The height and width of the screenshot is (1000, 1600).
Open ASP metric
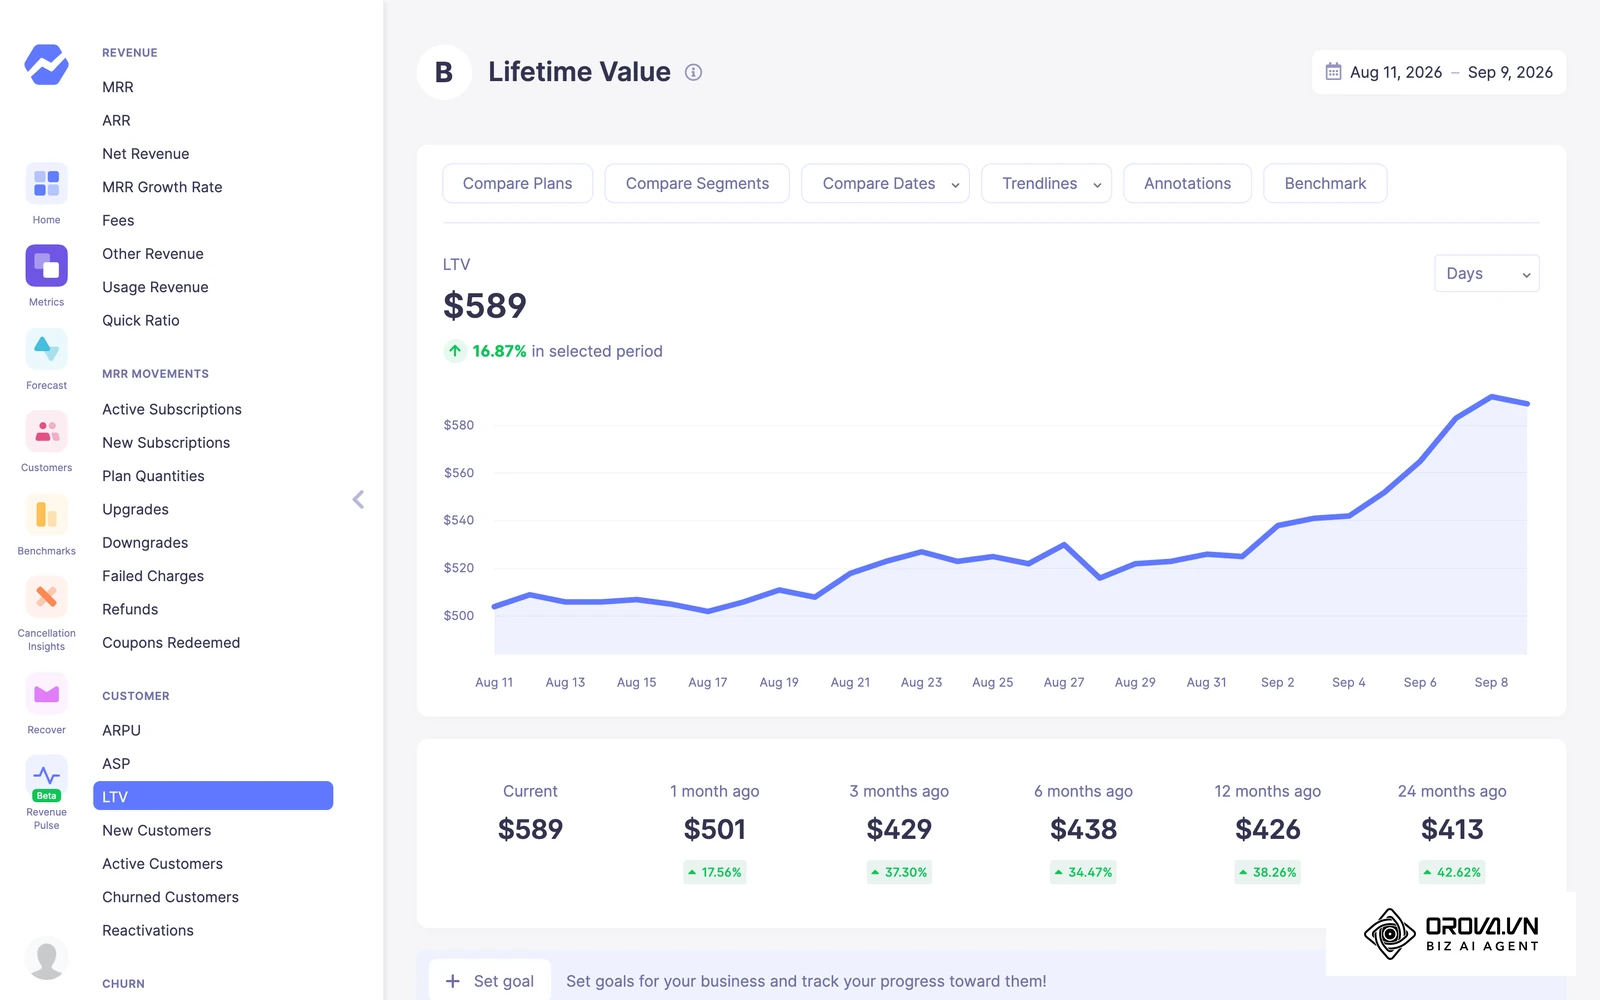click(x=116, y=764)
